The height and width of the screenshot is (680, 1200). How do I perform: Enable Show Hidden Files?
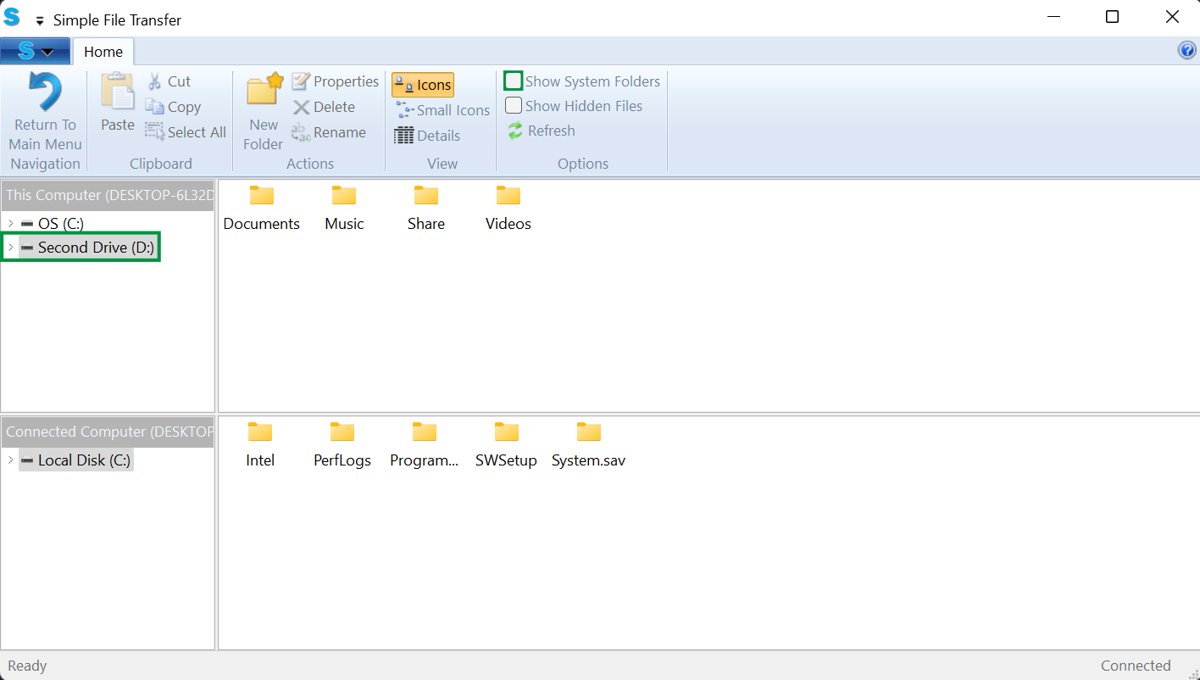(513, 105)
